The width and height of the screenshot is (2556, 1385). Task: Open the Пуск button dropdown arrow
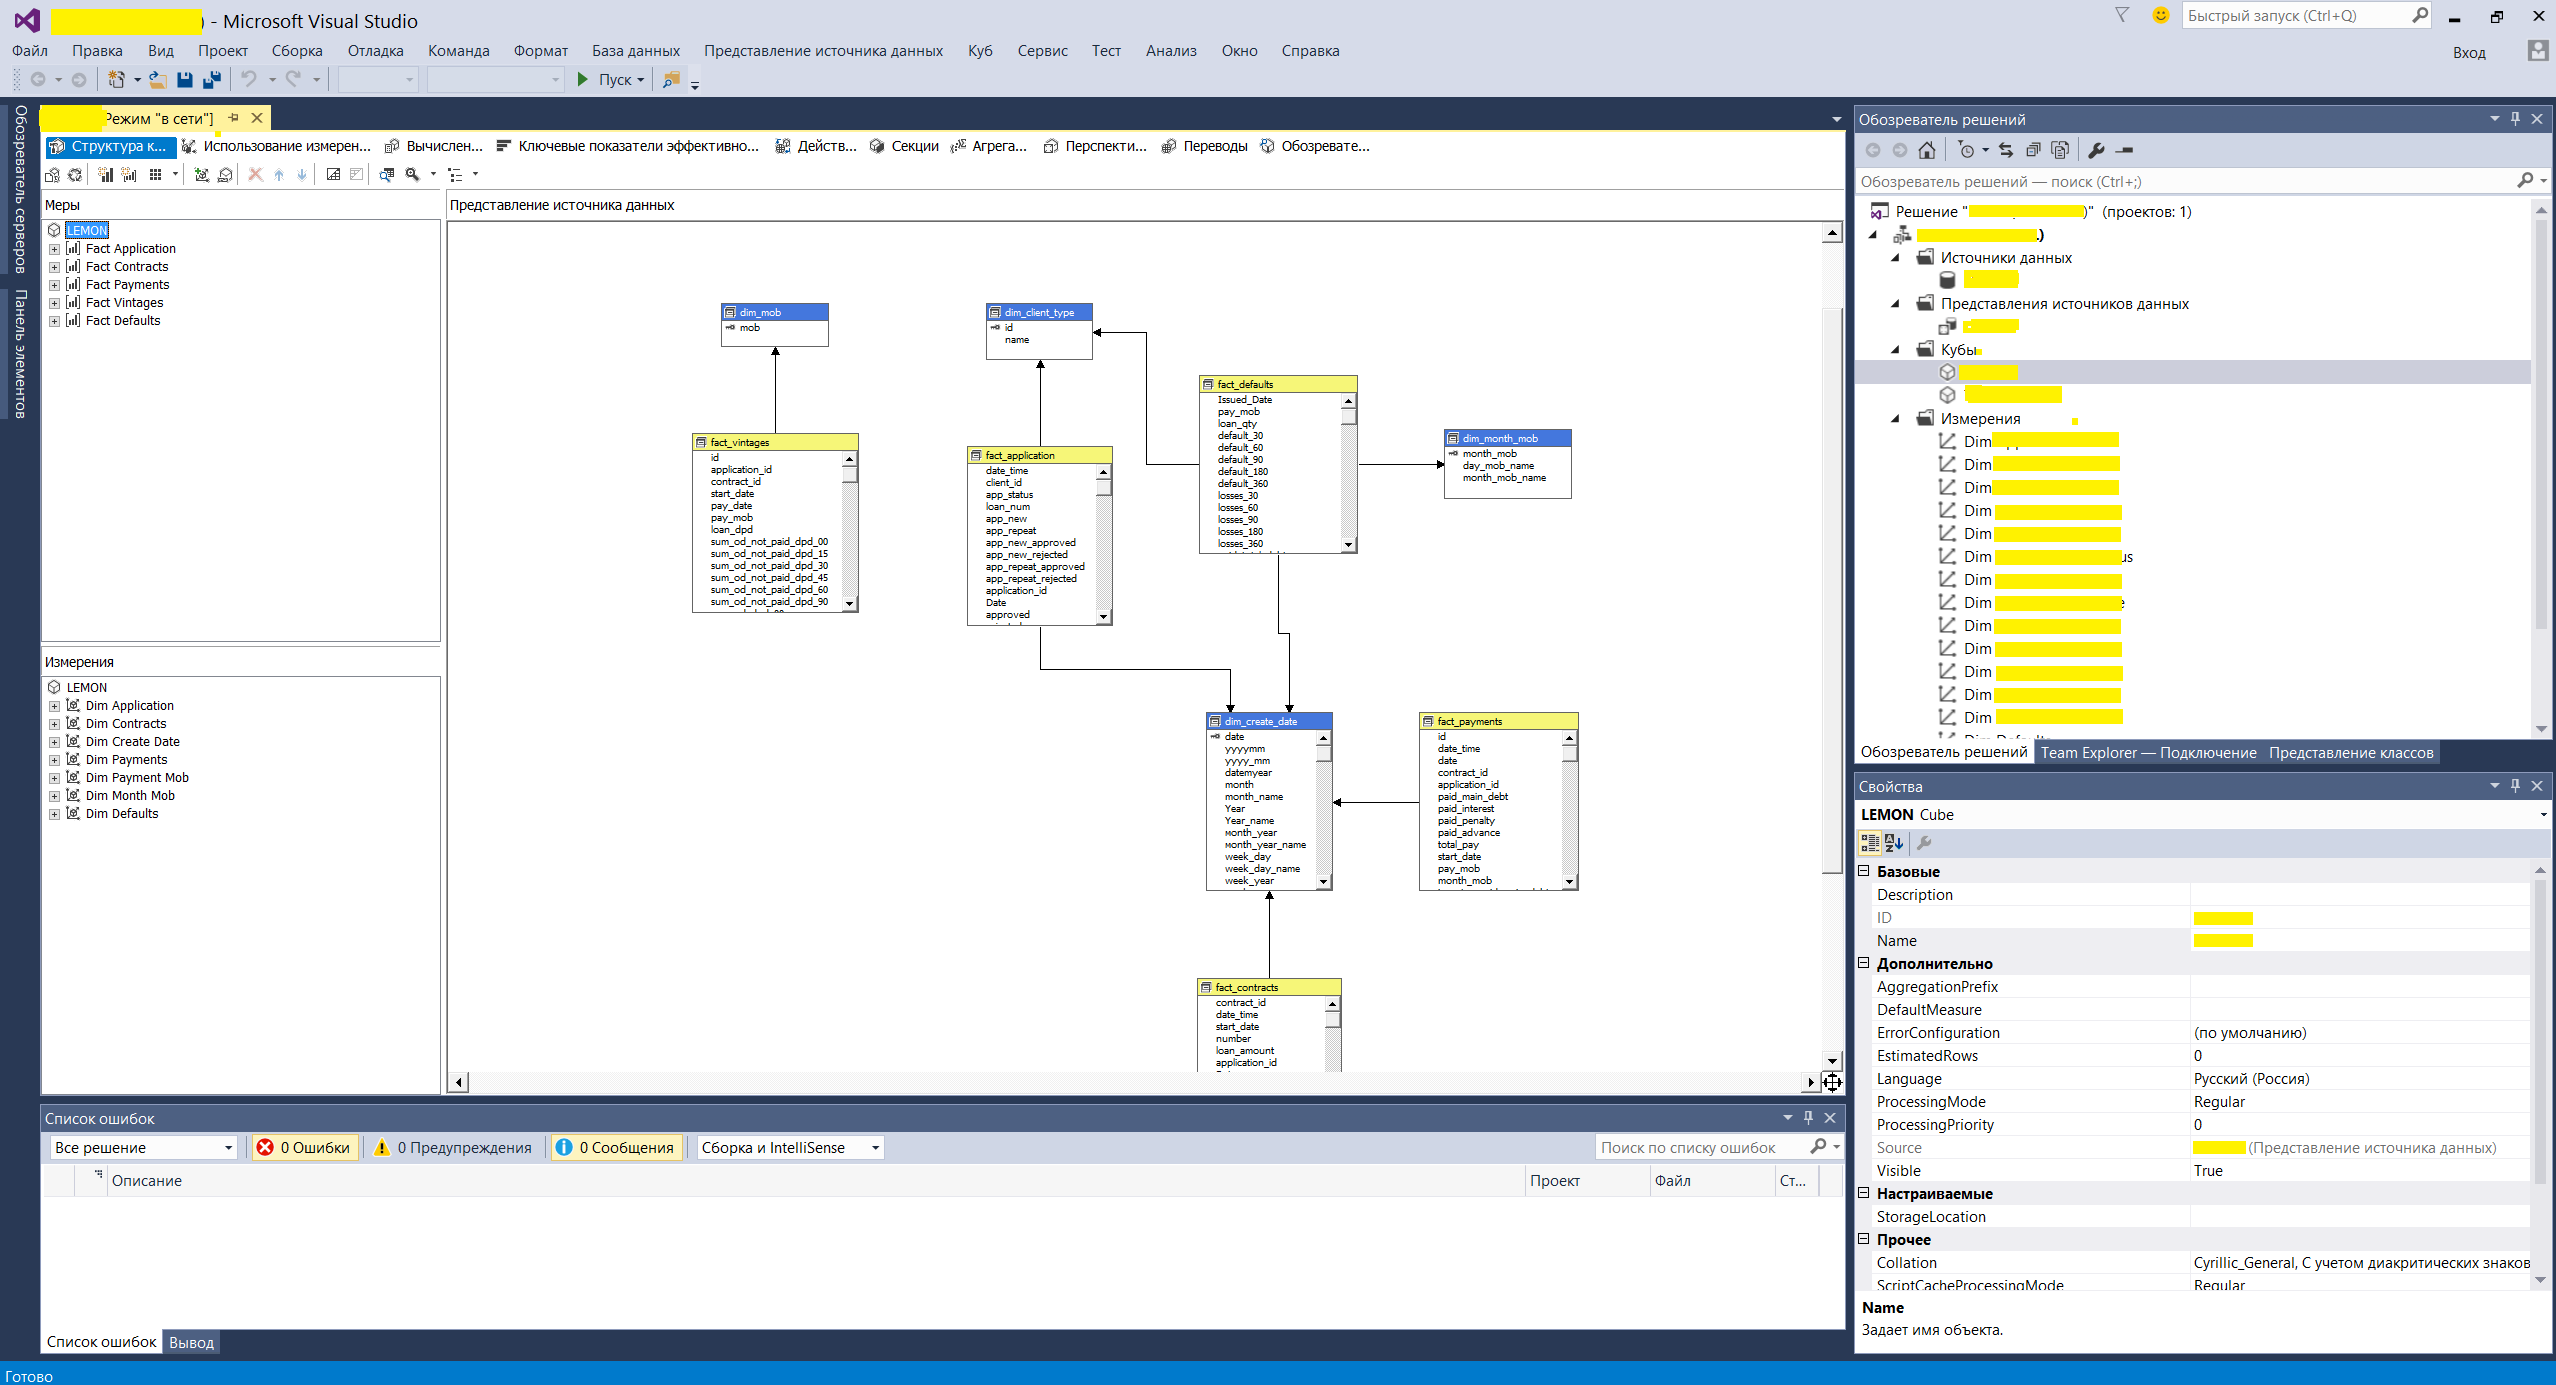(640, 80)
